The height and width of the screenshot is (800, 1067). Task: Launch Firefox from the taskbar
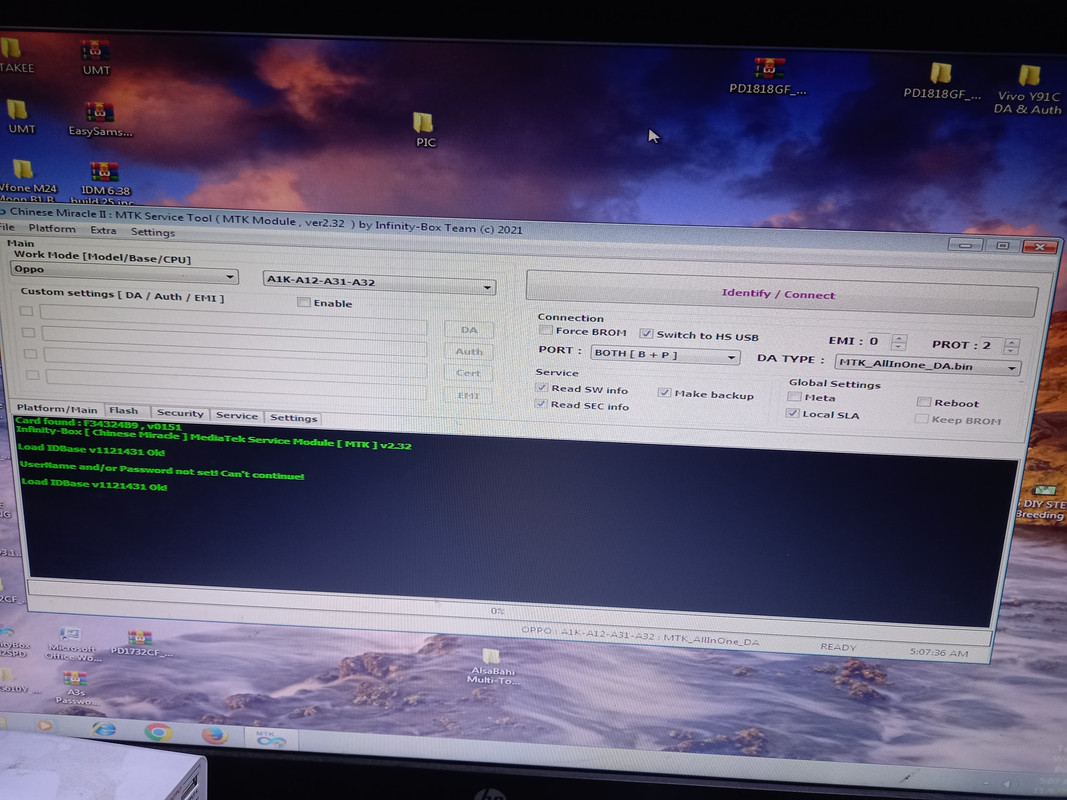click(214, 735)
